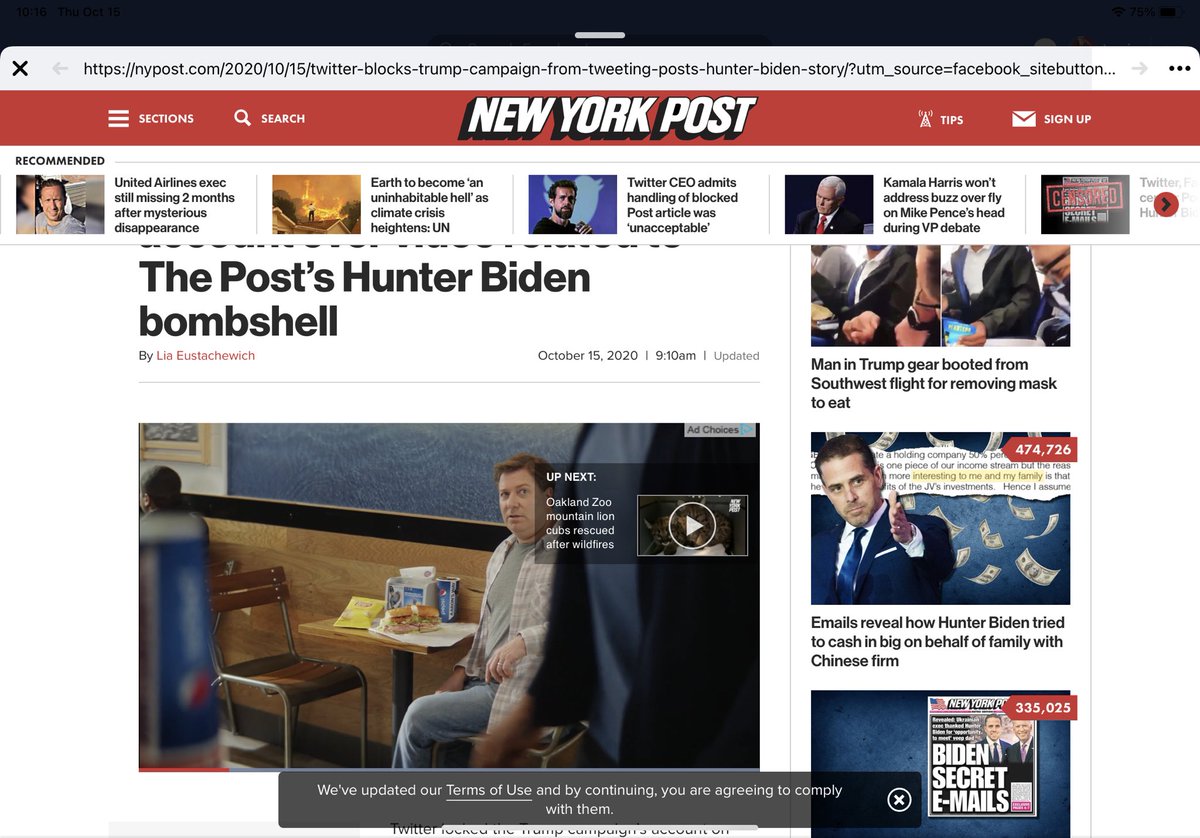The width and height of the screenshot is (1200, 838).
Task: Tap the nypost.com URL address text
Action: (599, 69)
